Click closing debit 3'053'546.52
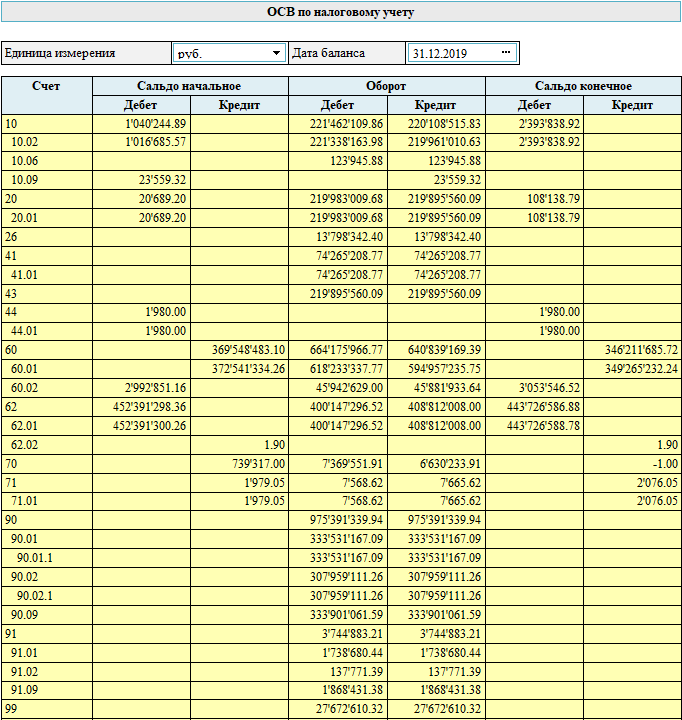The height and width of the screenshot is (720, 682). click(x=549, y=388)
